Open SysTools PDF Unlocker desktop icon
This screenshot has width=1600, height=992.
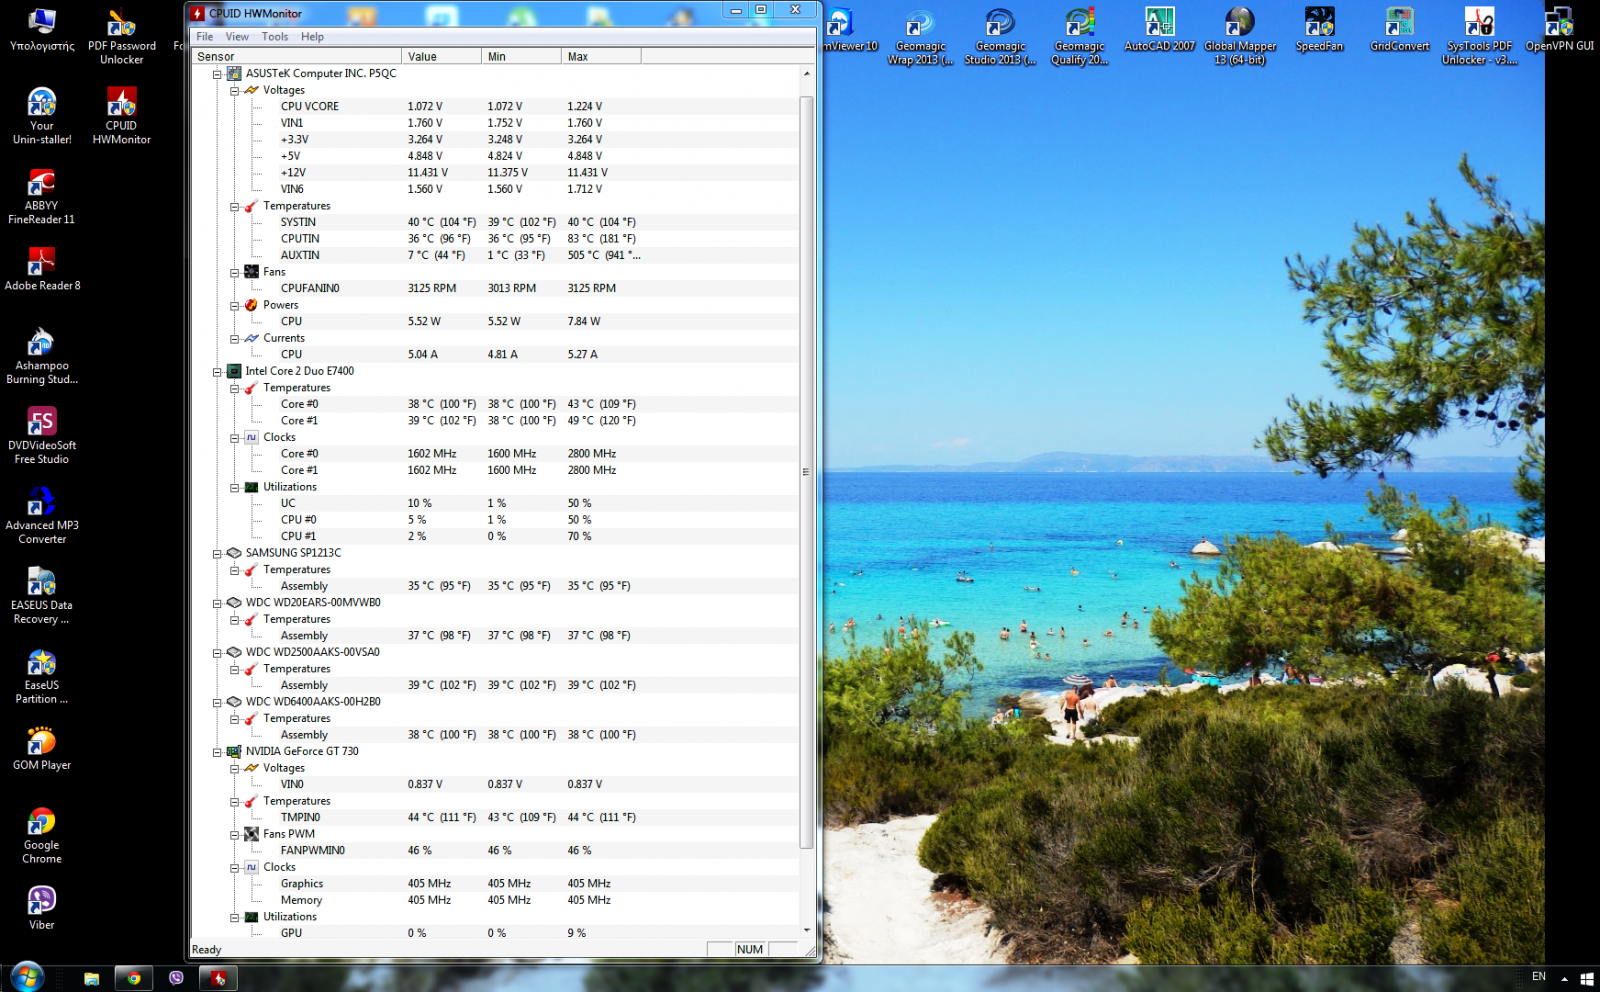coord(1480,37)
